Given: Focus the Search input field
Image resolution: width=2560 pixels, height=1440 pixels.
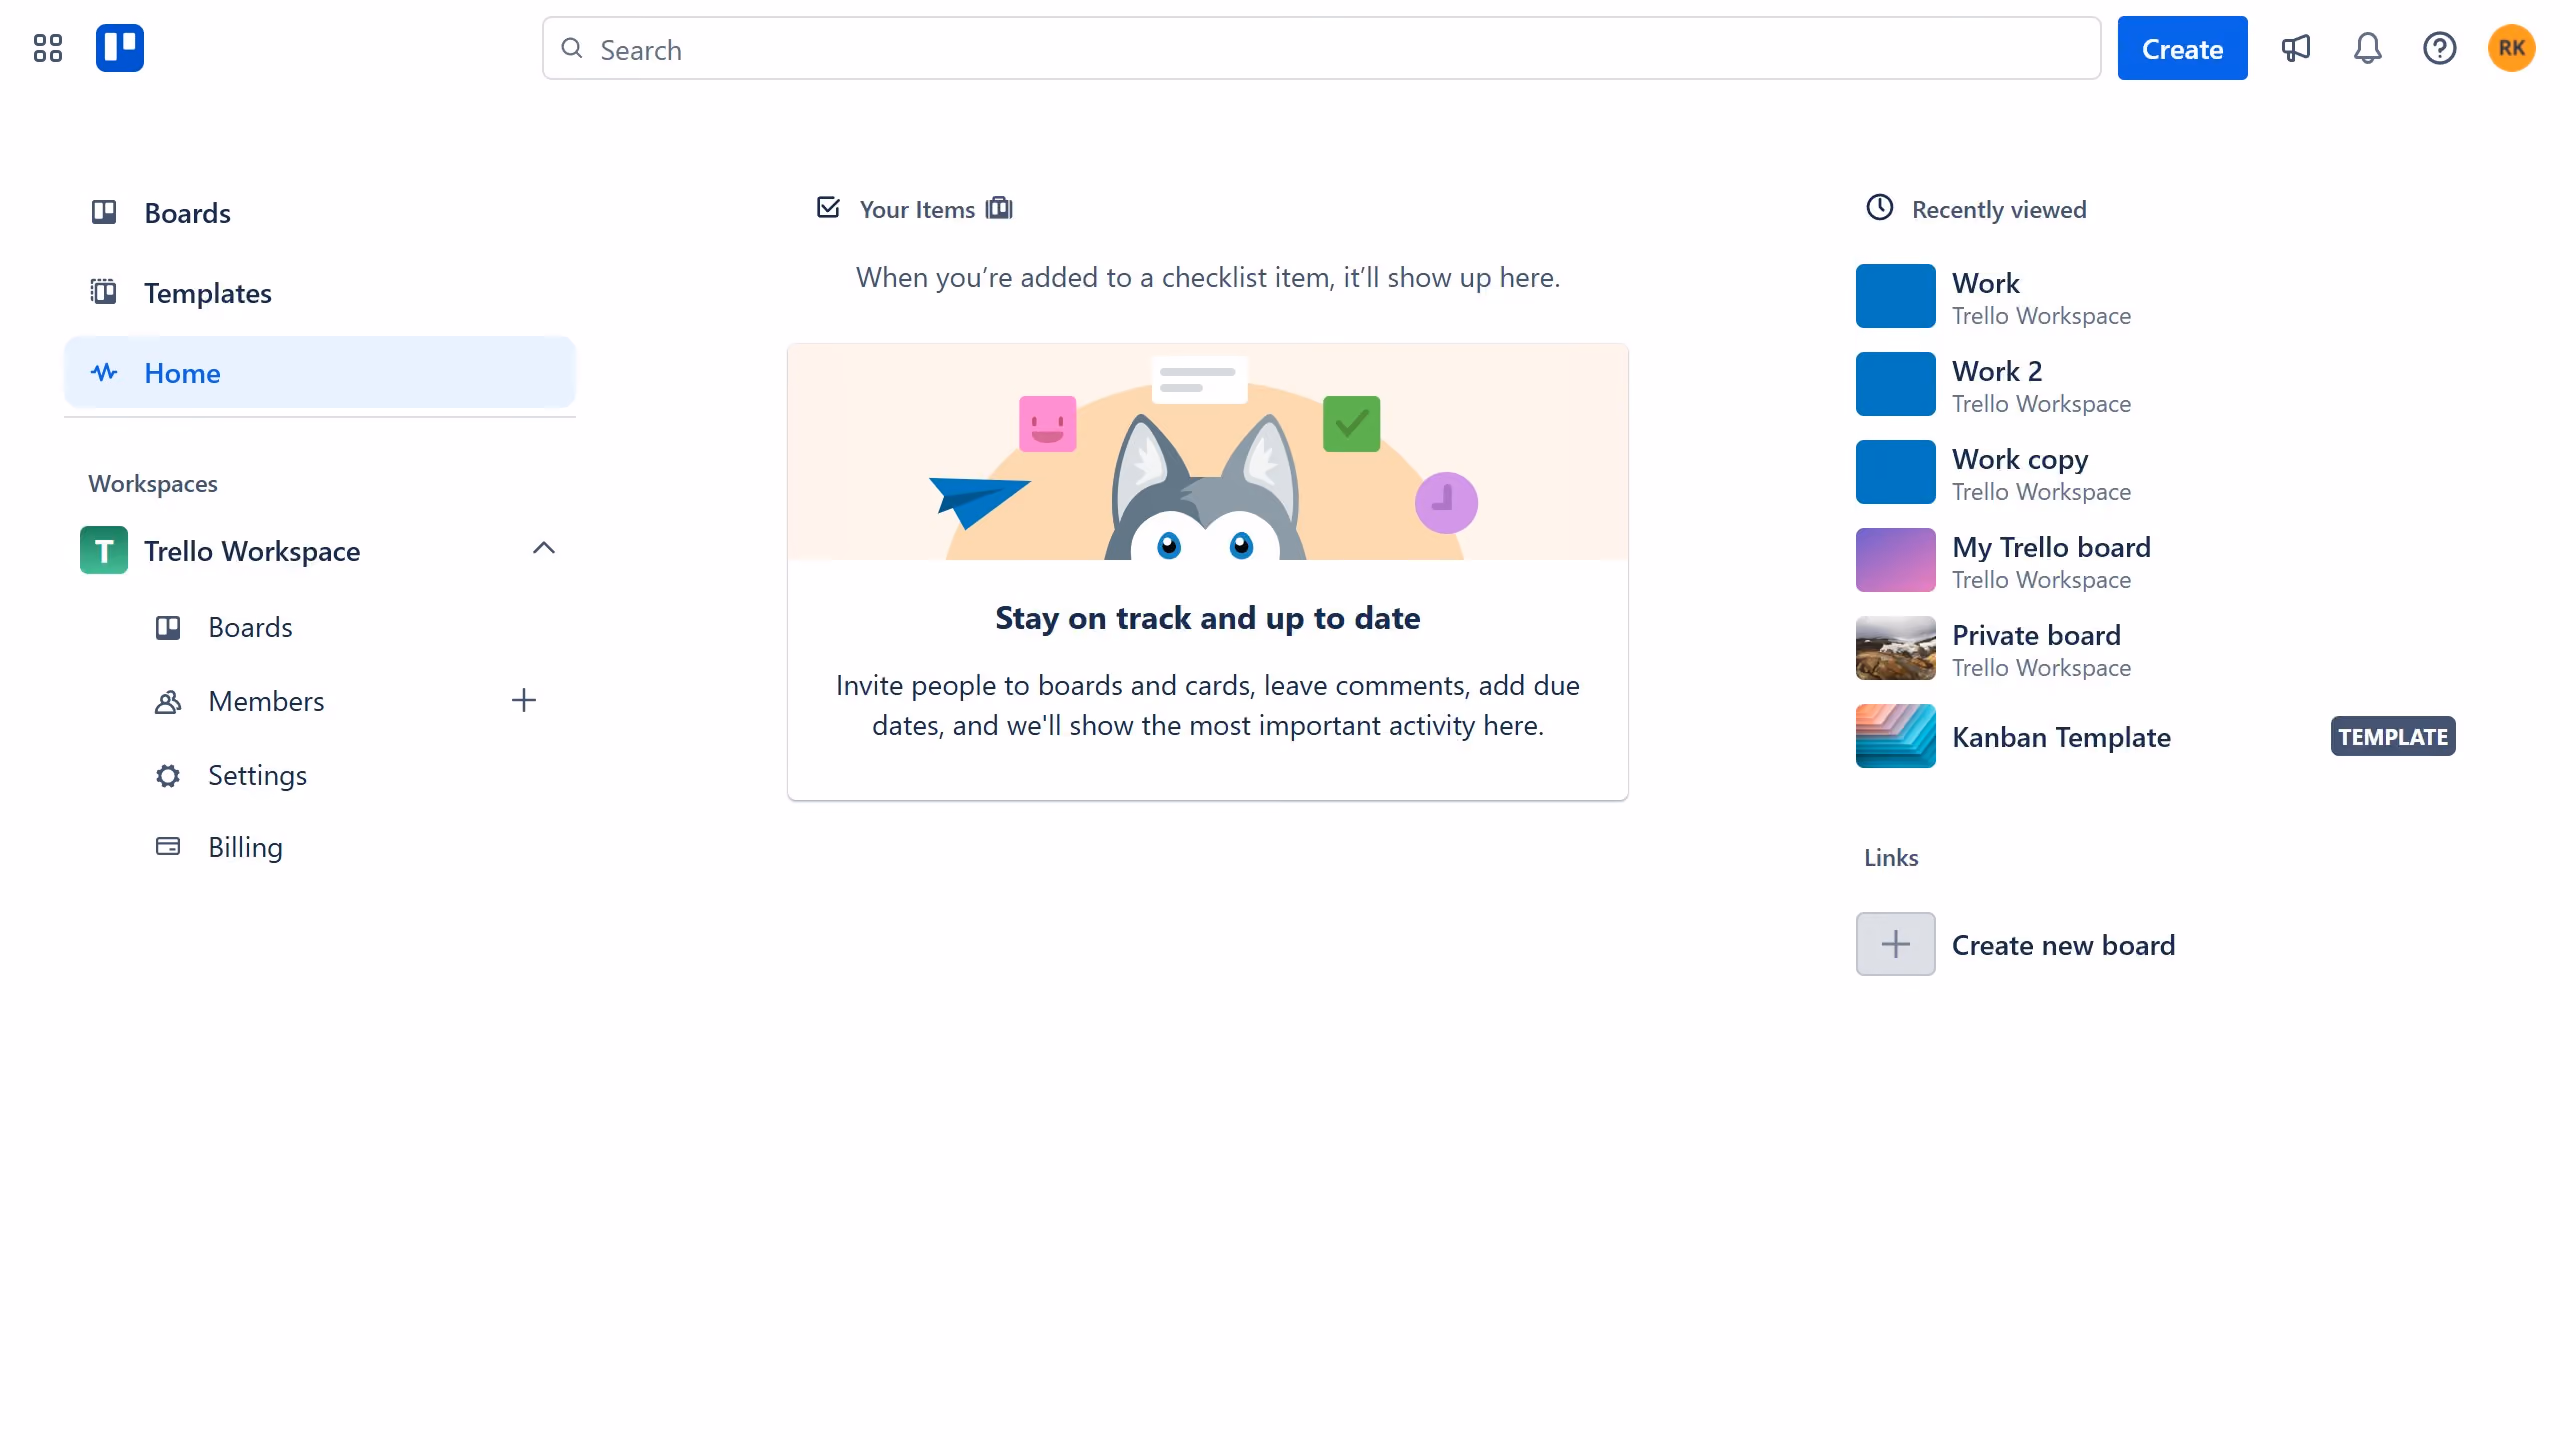Looking at the screenshot, I should 1321,48.
